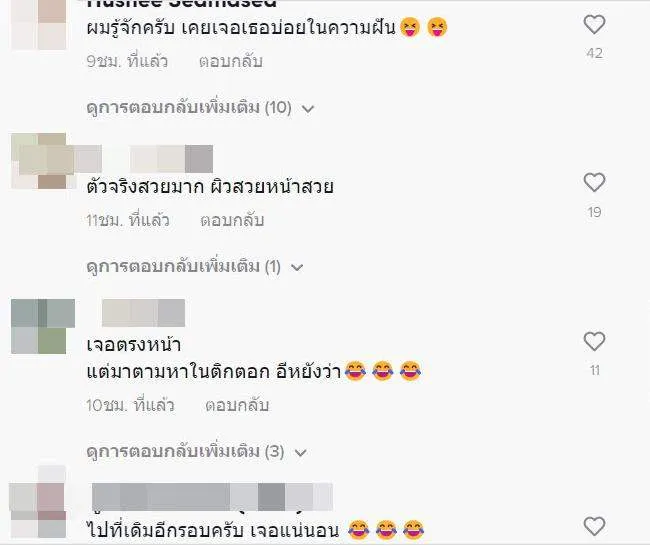
Task: Expand ดูการตอบกลับเพิ่มเติม (10) replies
Action: [x=200, y=108]
